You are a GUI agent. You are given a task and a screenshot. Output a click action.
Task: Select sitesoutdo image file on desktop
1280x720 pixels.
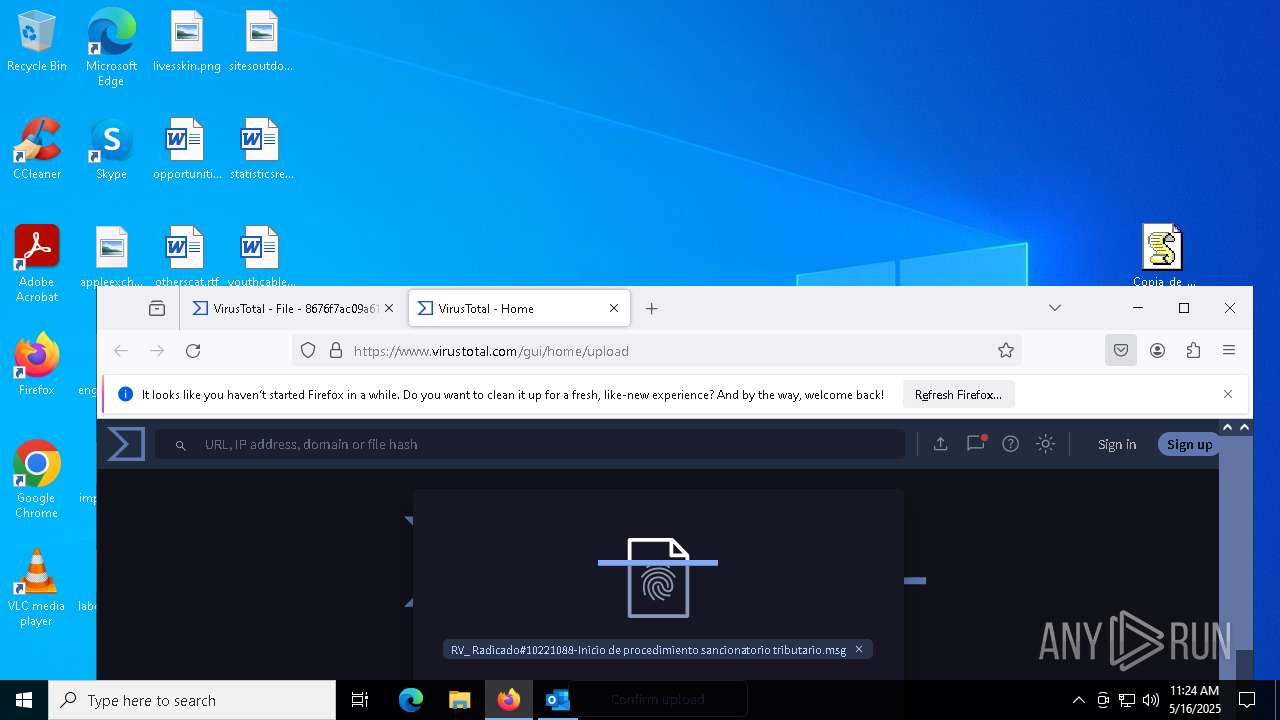point(261,41)
